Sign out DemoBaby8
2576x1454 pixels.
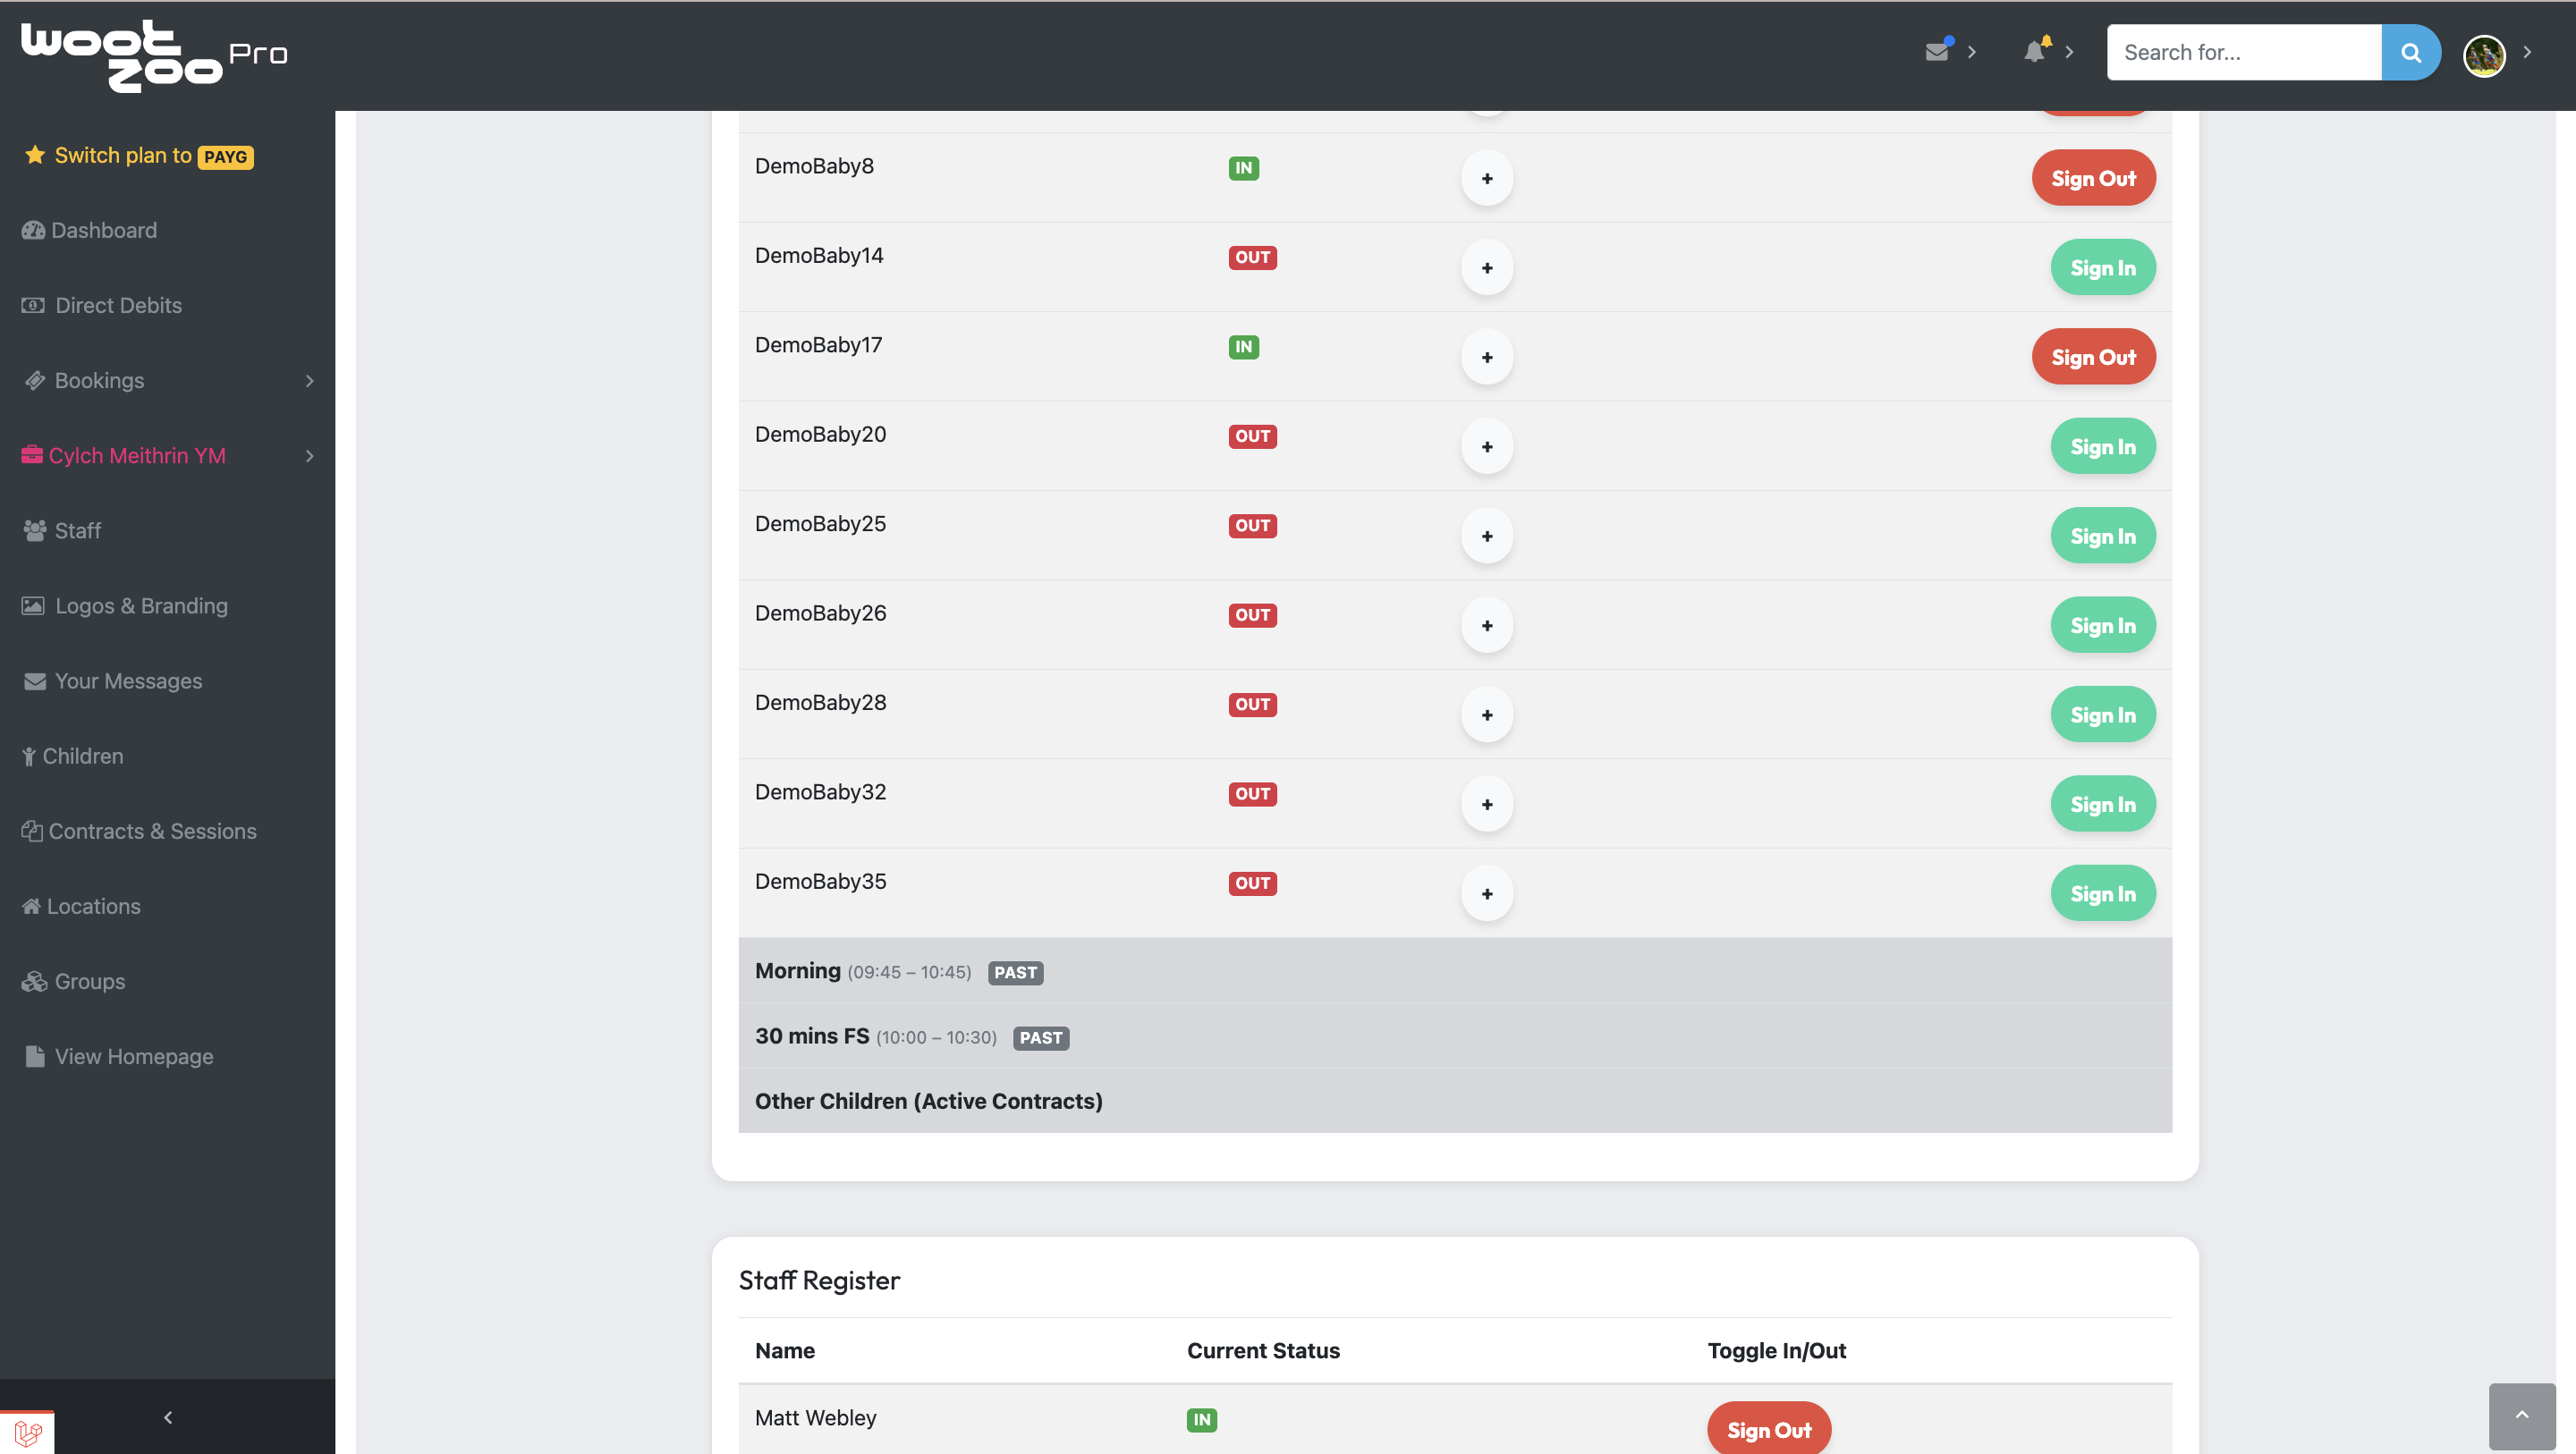point(2093,178)
